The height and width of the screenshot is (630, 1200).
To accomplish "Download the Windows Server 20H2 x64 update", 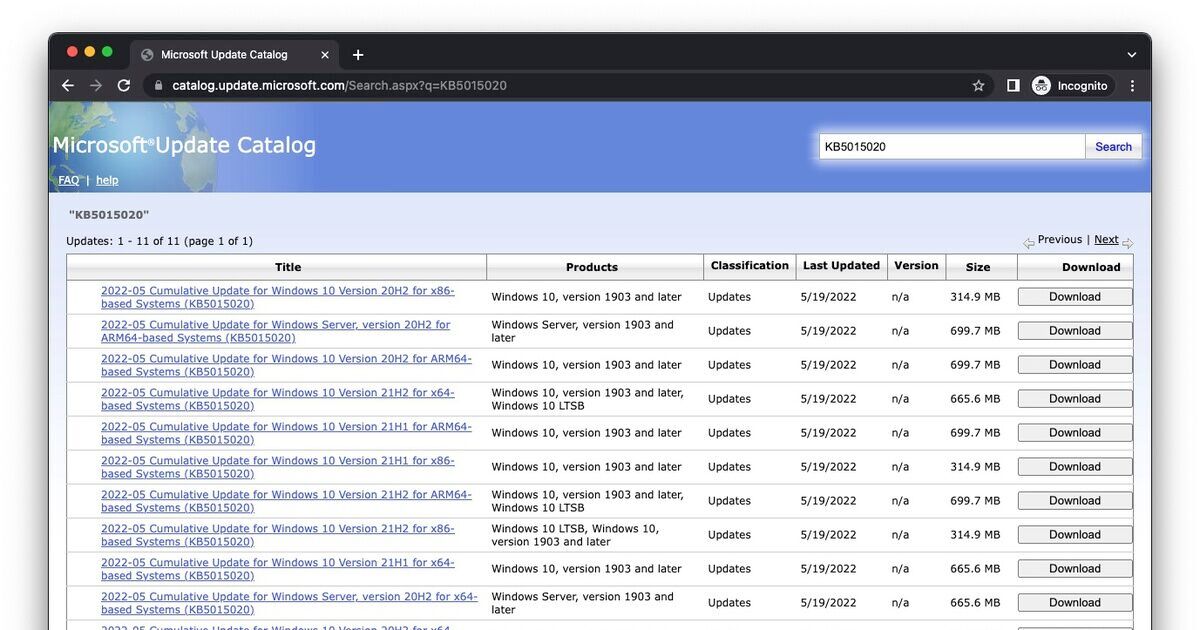I will point(1075,603).
